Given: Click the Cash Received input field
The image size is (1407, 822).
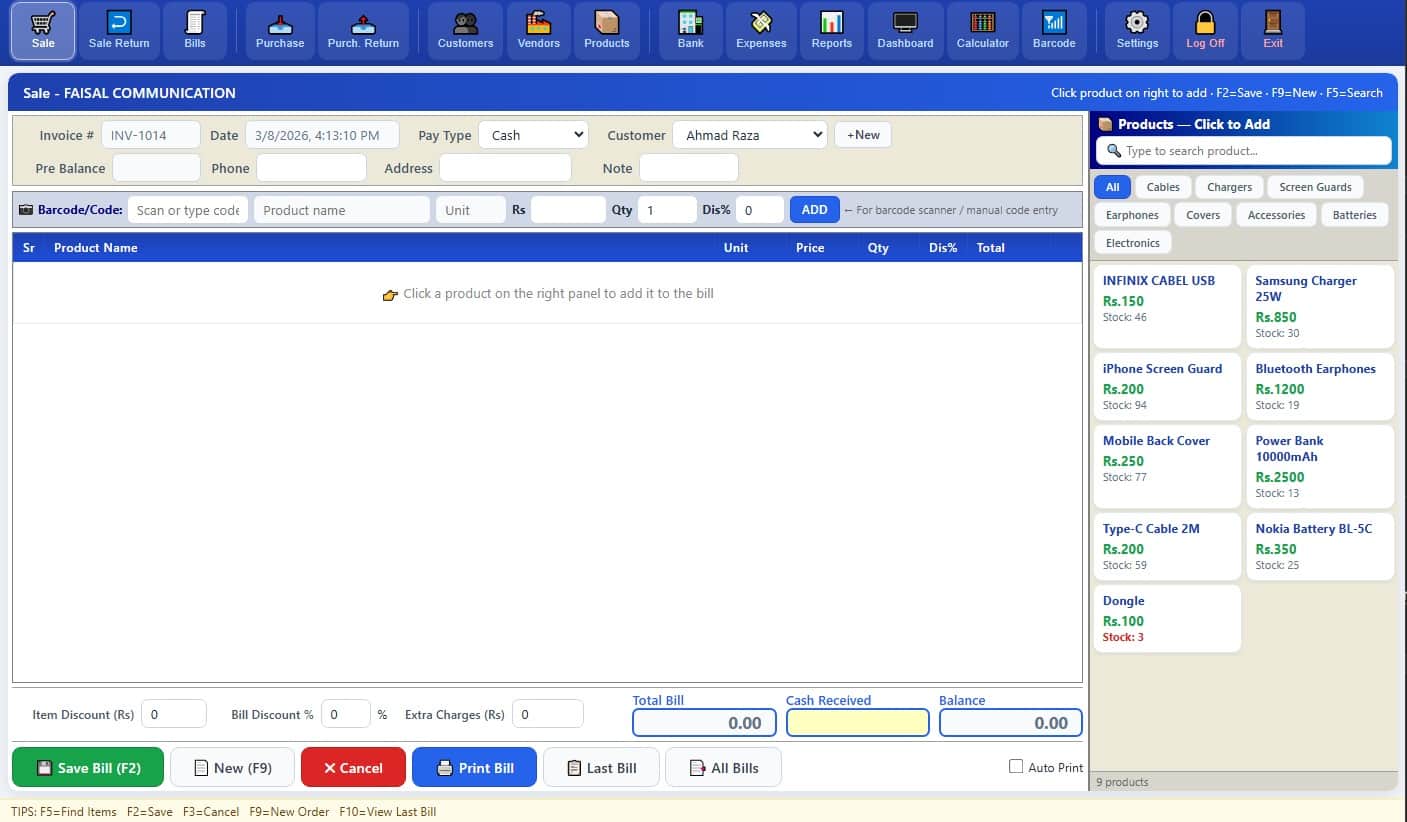Looking at the screenshot, I should tap(857, 722).
